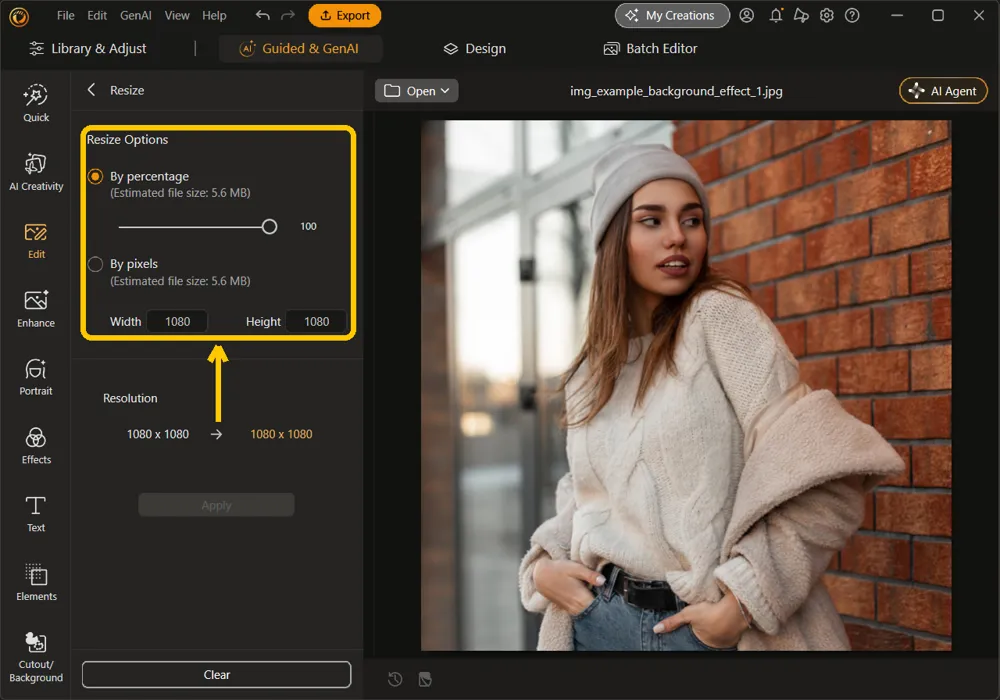Click the orange new resolution 1080 x 1080
Viewport: 1000px width, 700px height.
(x=281, y=434)
